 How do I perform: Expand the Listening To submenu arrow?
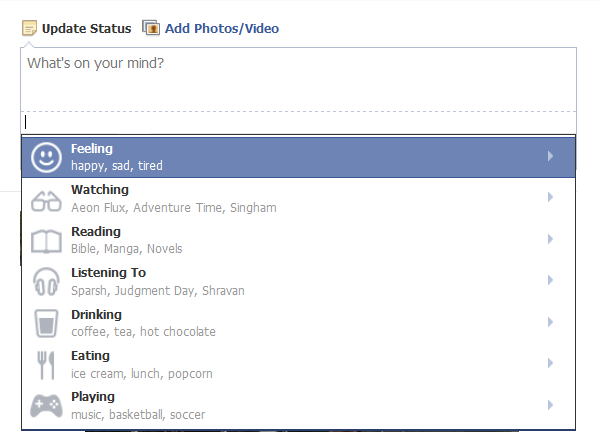pos(550,280)
